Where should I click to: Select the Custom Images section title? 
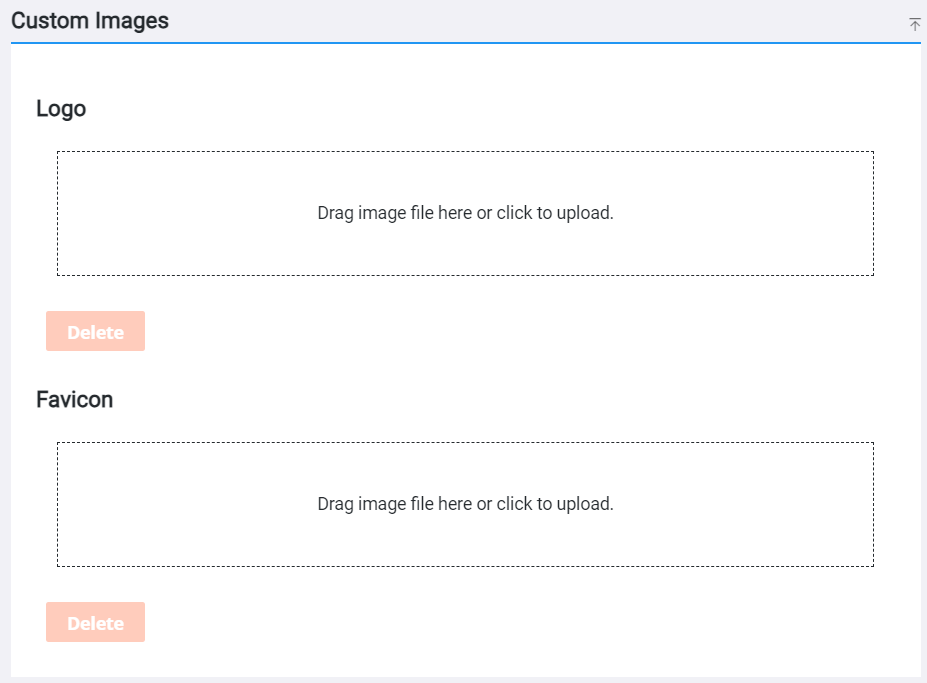[x=90, y=21]
